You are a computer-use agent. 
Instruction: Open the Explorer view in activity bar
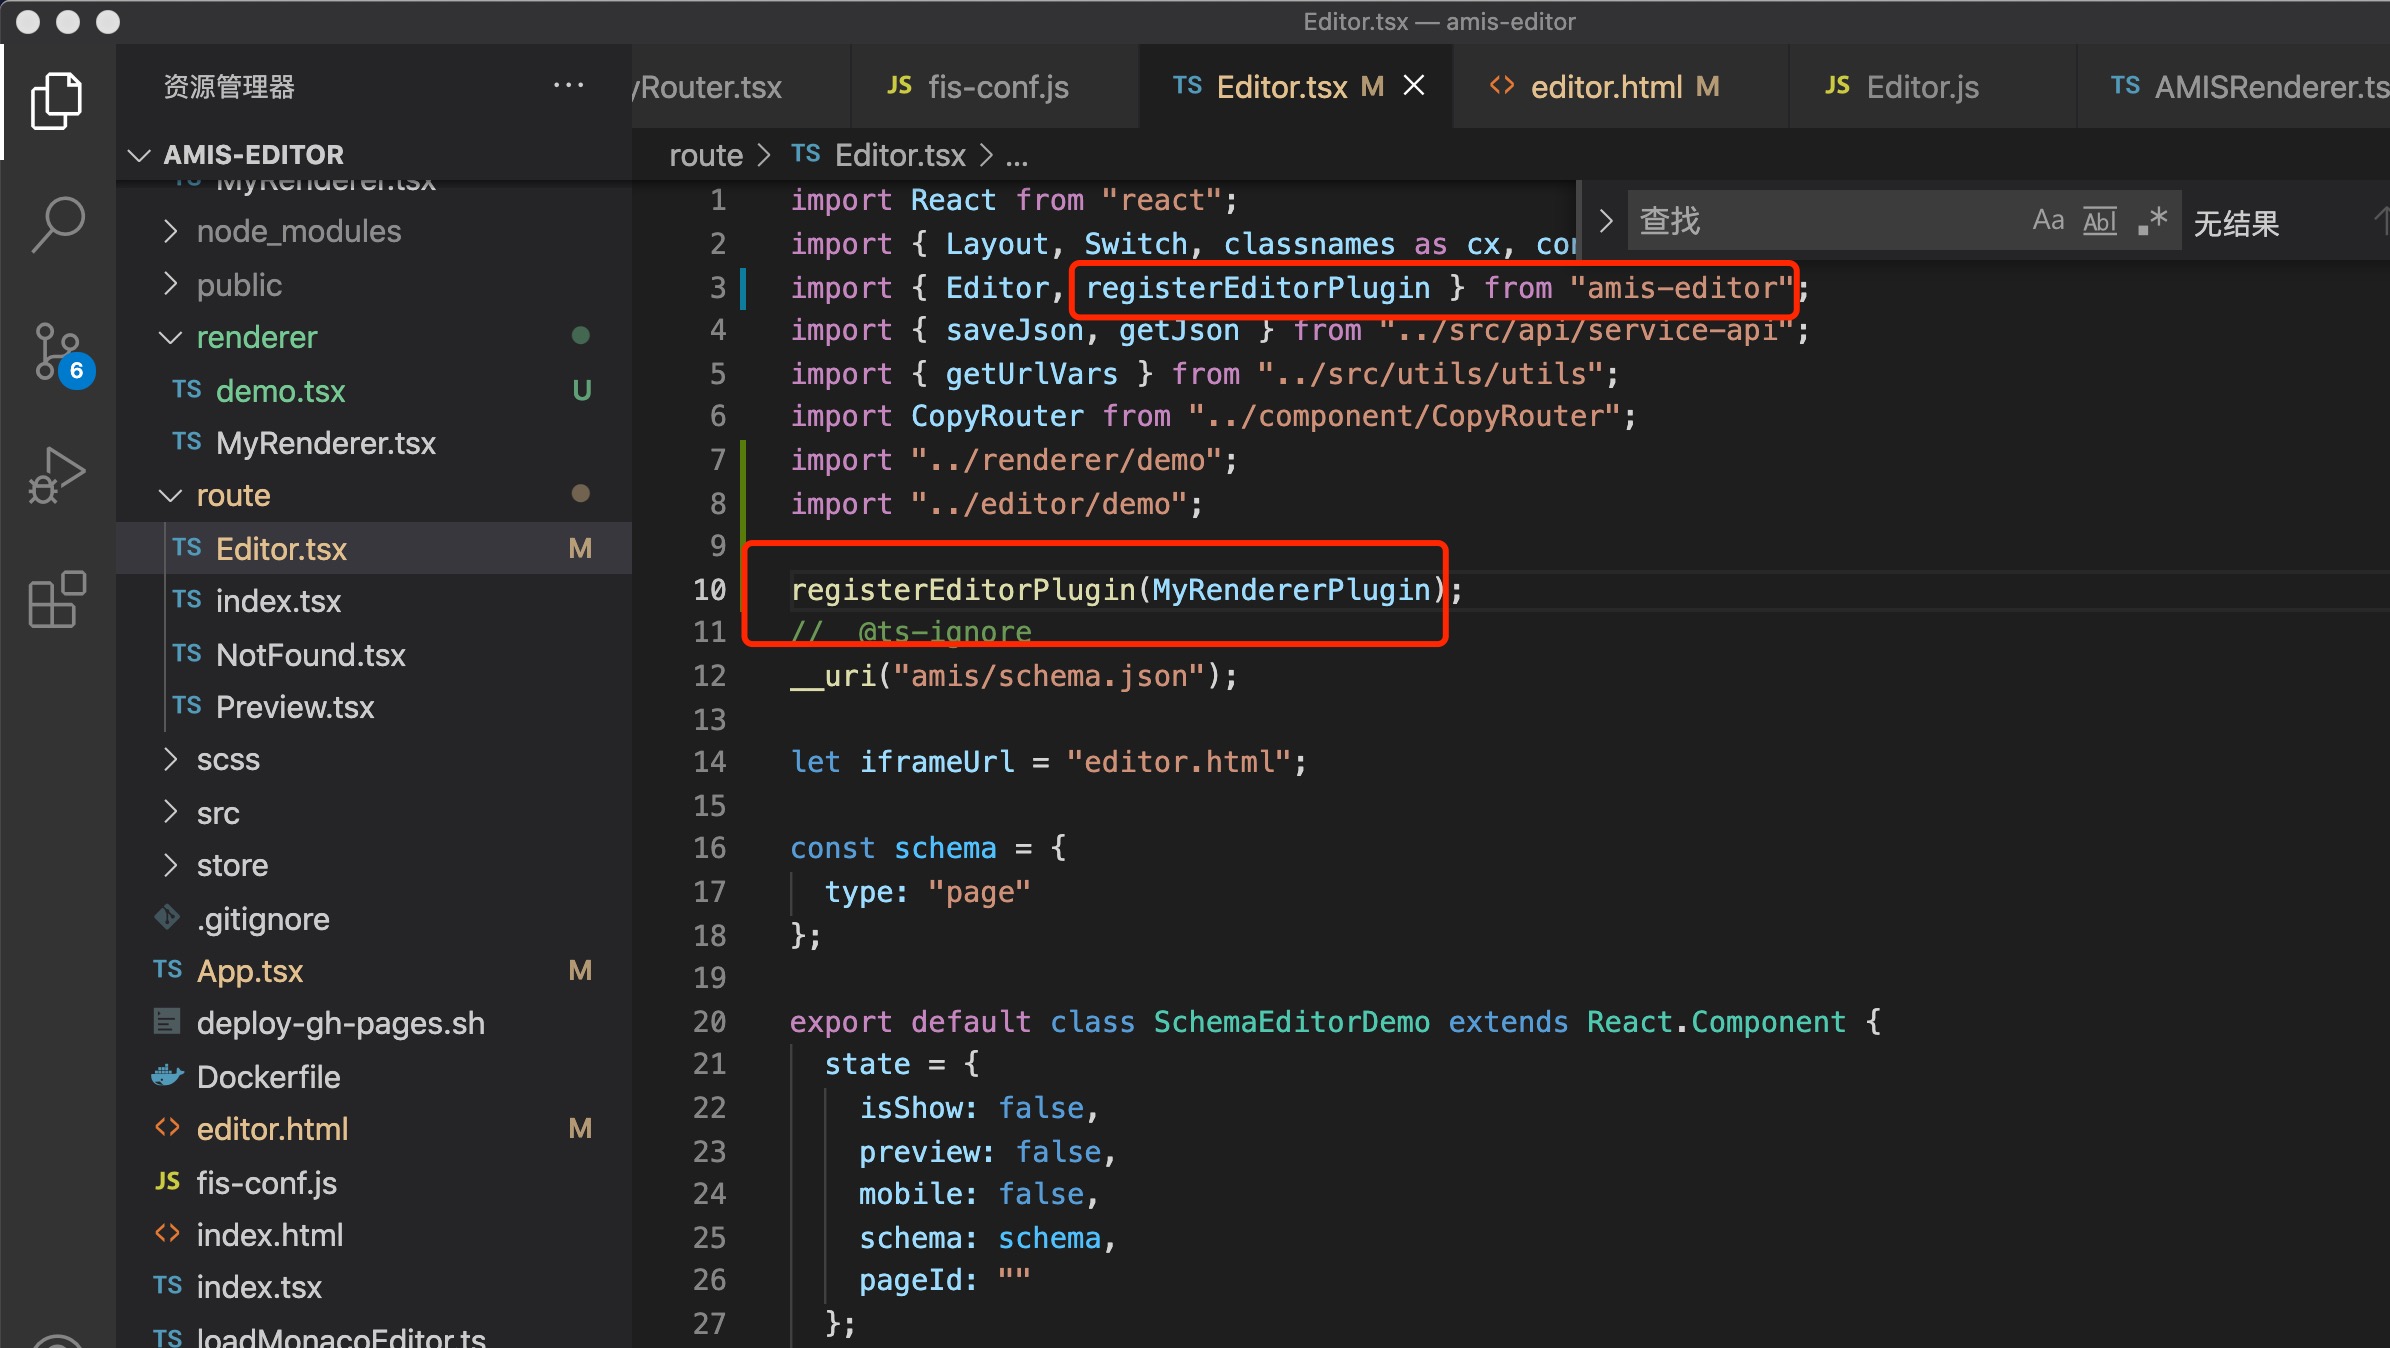pyautogui.click(x=57, y=101)
